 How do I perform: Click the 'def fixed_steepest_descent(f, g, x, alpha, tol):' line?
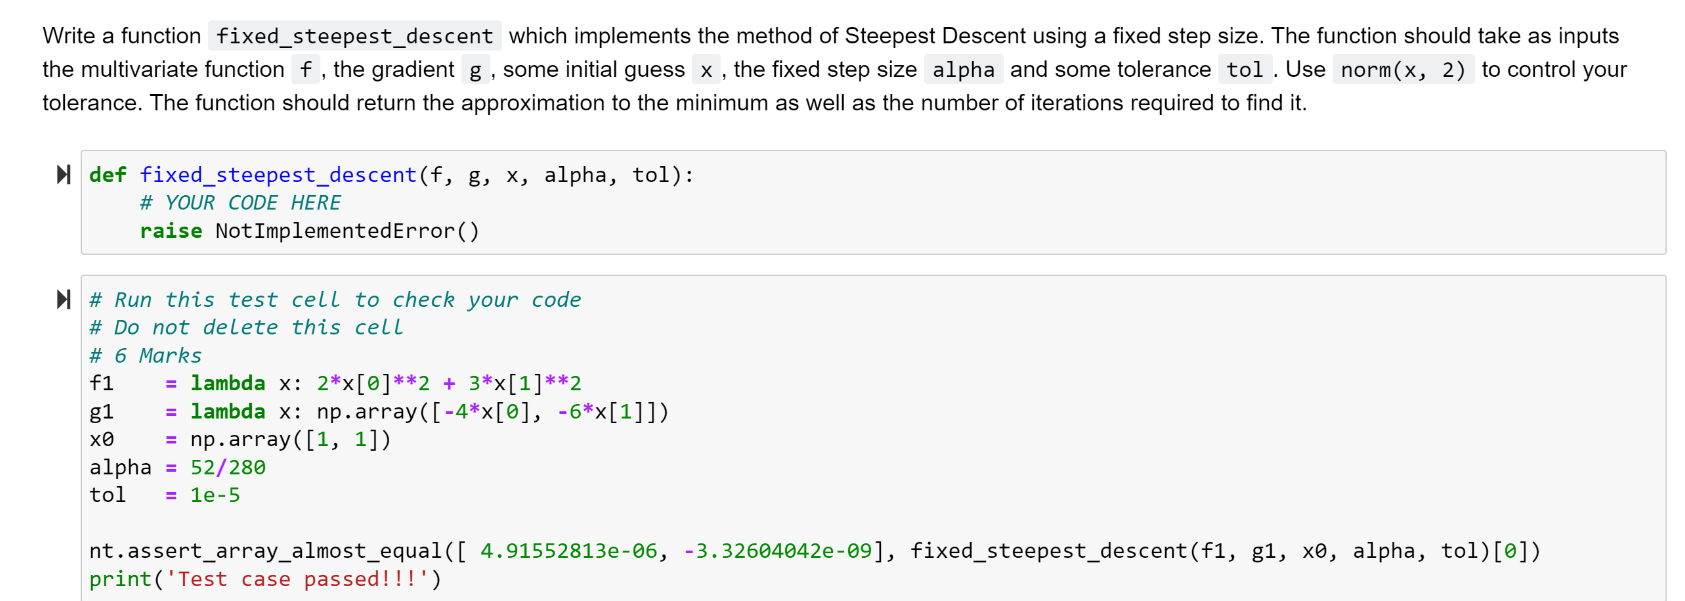(x=391, y=175)
